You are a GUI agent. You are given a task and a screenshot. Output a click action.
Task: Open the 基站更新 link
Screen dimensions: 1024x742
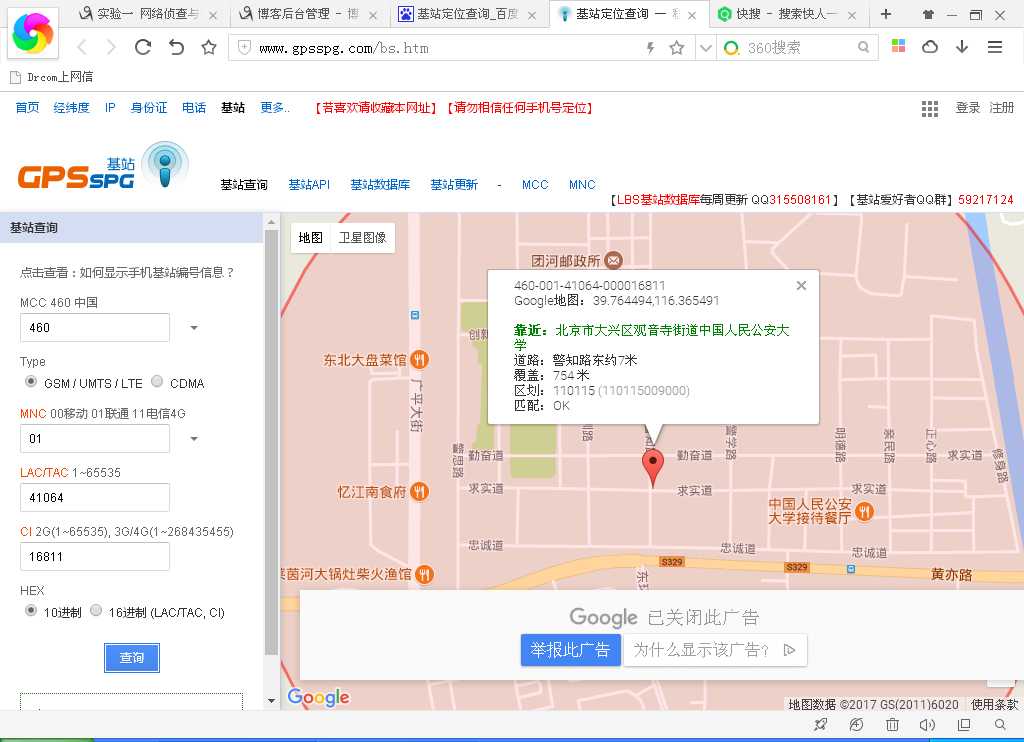click(x=454, y=185)
